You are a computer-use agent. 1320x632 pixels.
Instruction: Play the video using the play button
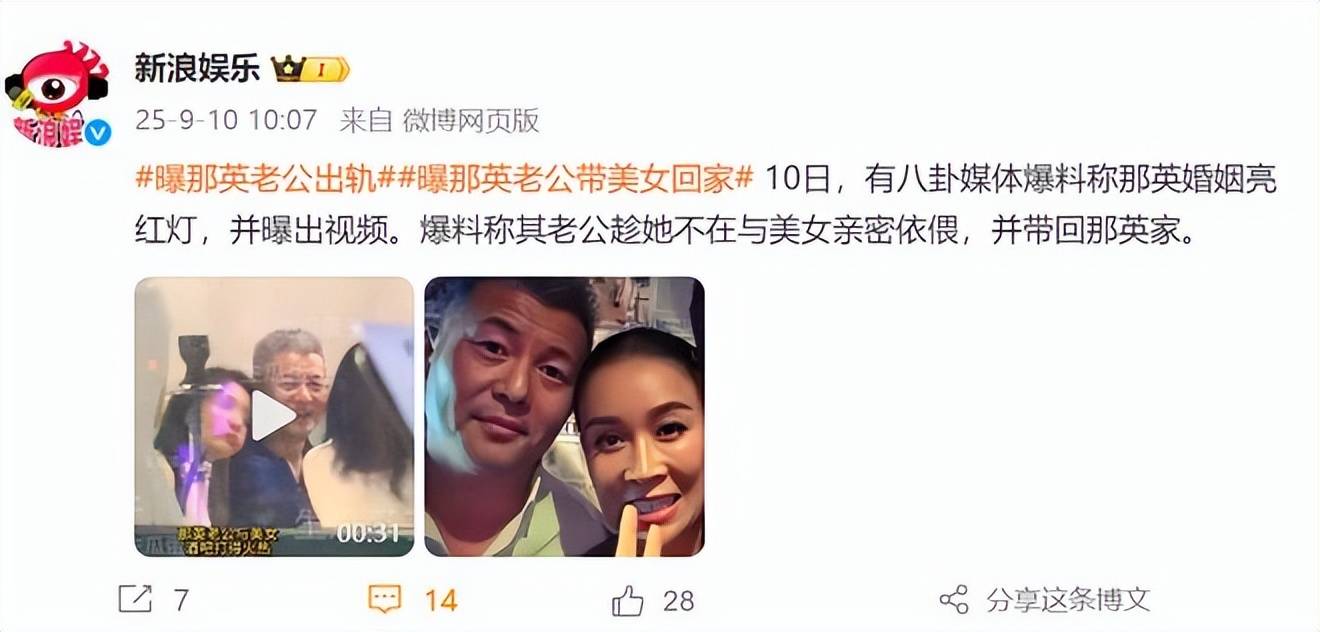(x=272, y=416)
